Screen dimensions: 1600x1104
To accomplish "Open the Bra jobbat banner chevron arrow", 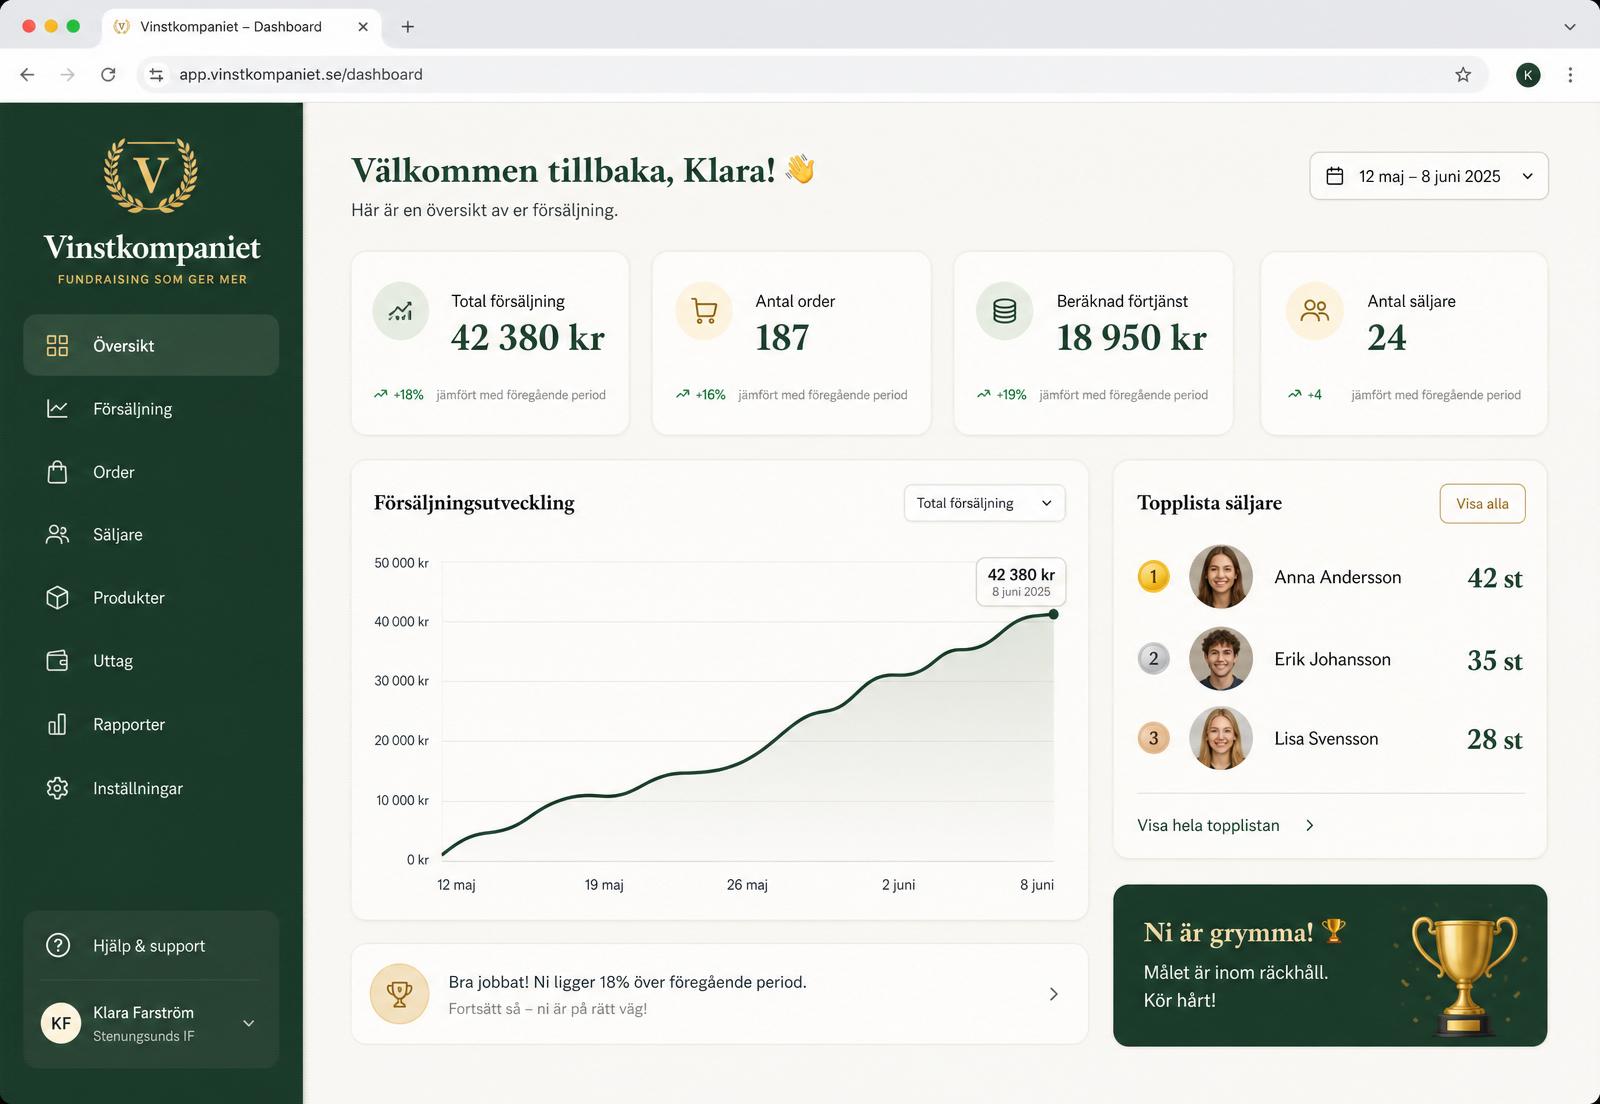I will pyautogui.click(x=1053, y=994).
